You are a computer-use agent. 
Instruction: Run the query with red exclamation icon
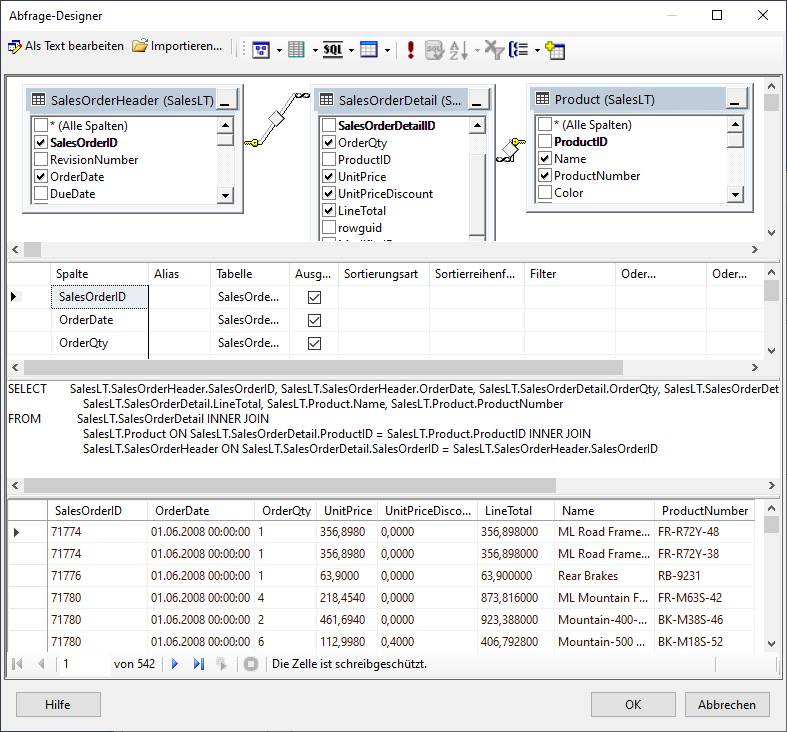click(410, 49)
